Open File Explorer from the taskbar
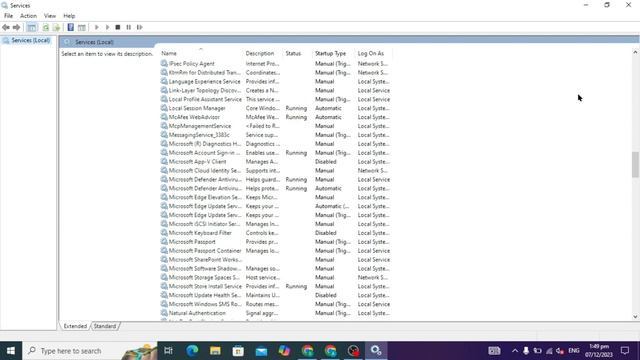Screen dimensions: 640x360 (x=215, y=351)
